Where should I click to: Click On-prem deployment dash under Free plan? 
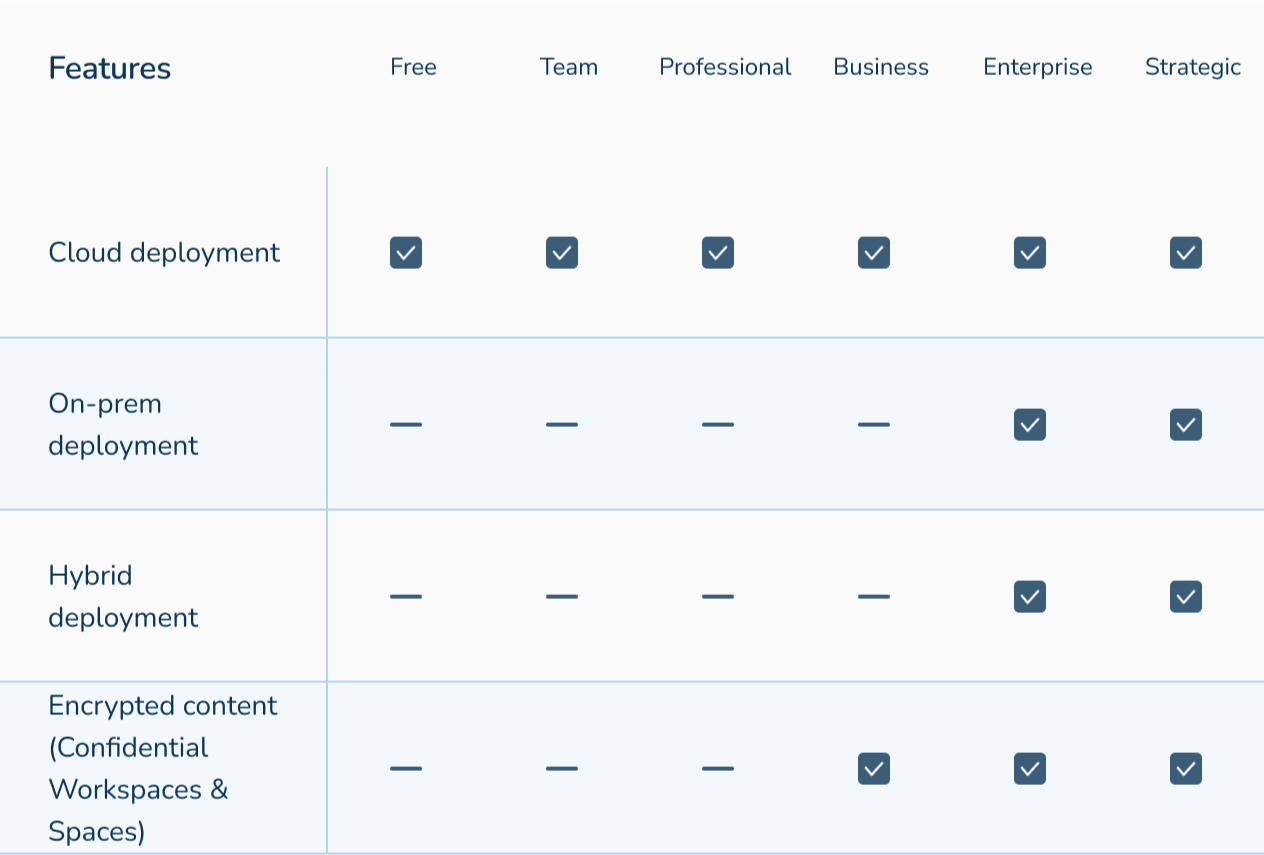[406, 425]
